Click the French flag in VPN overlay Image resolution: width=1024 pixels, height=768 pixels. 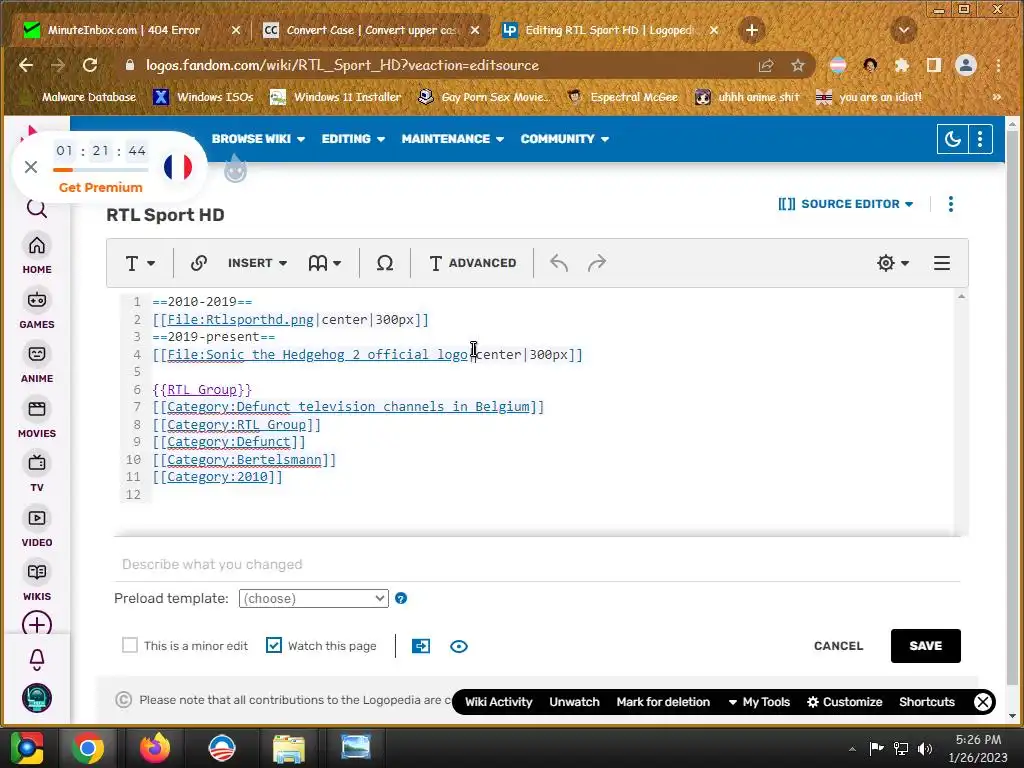pos(178,167)
